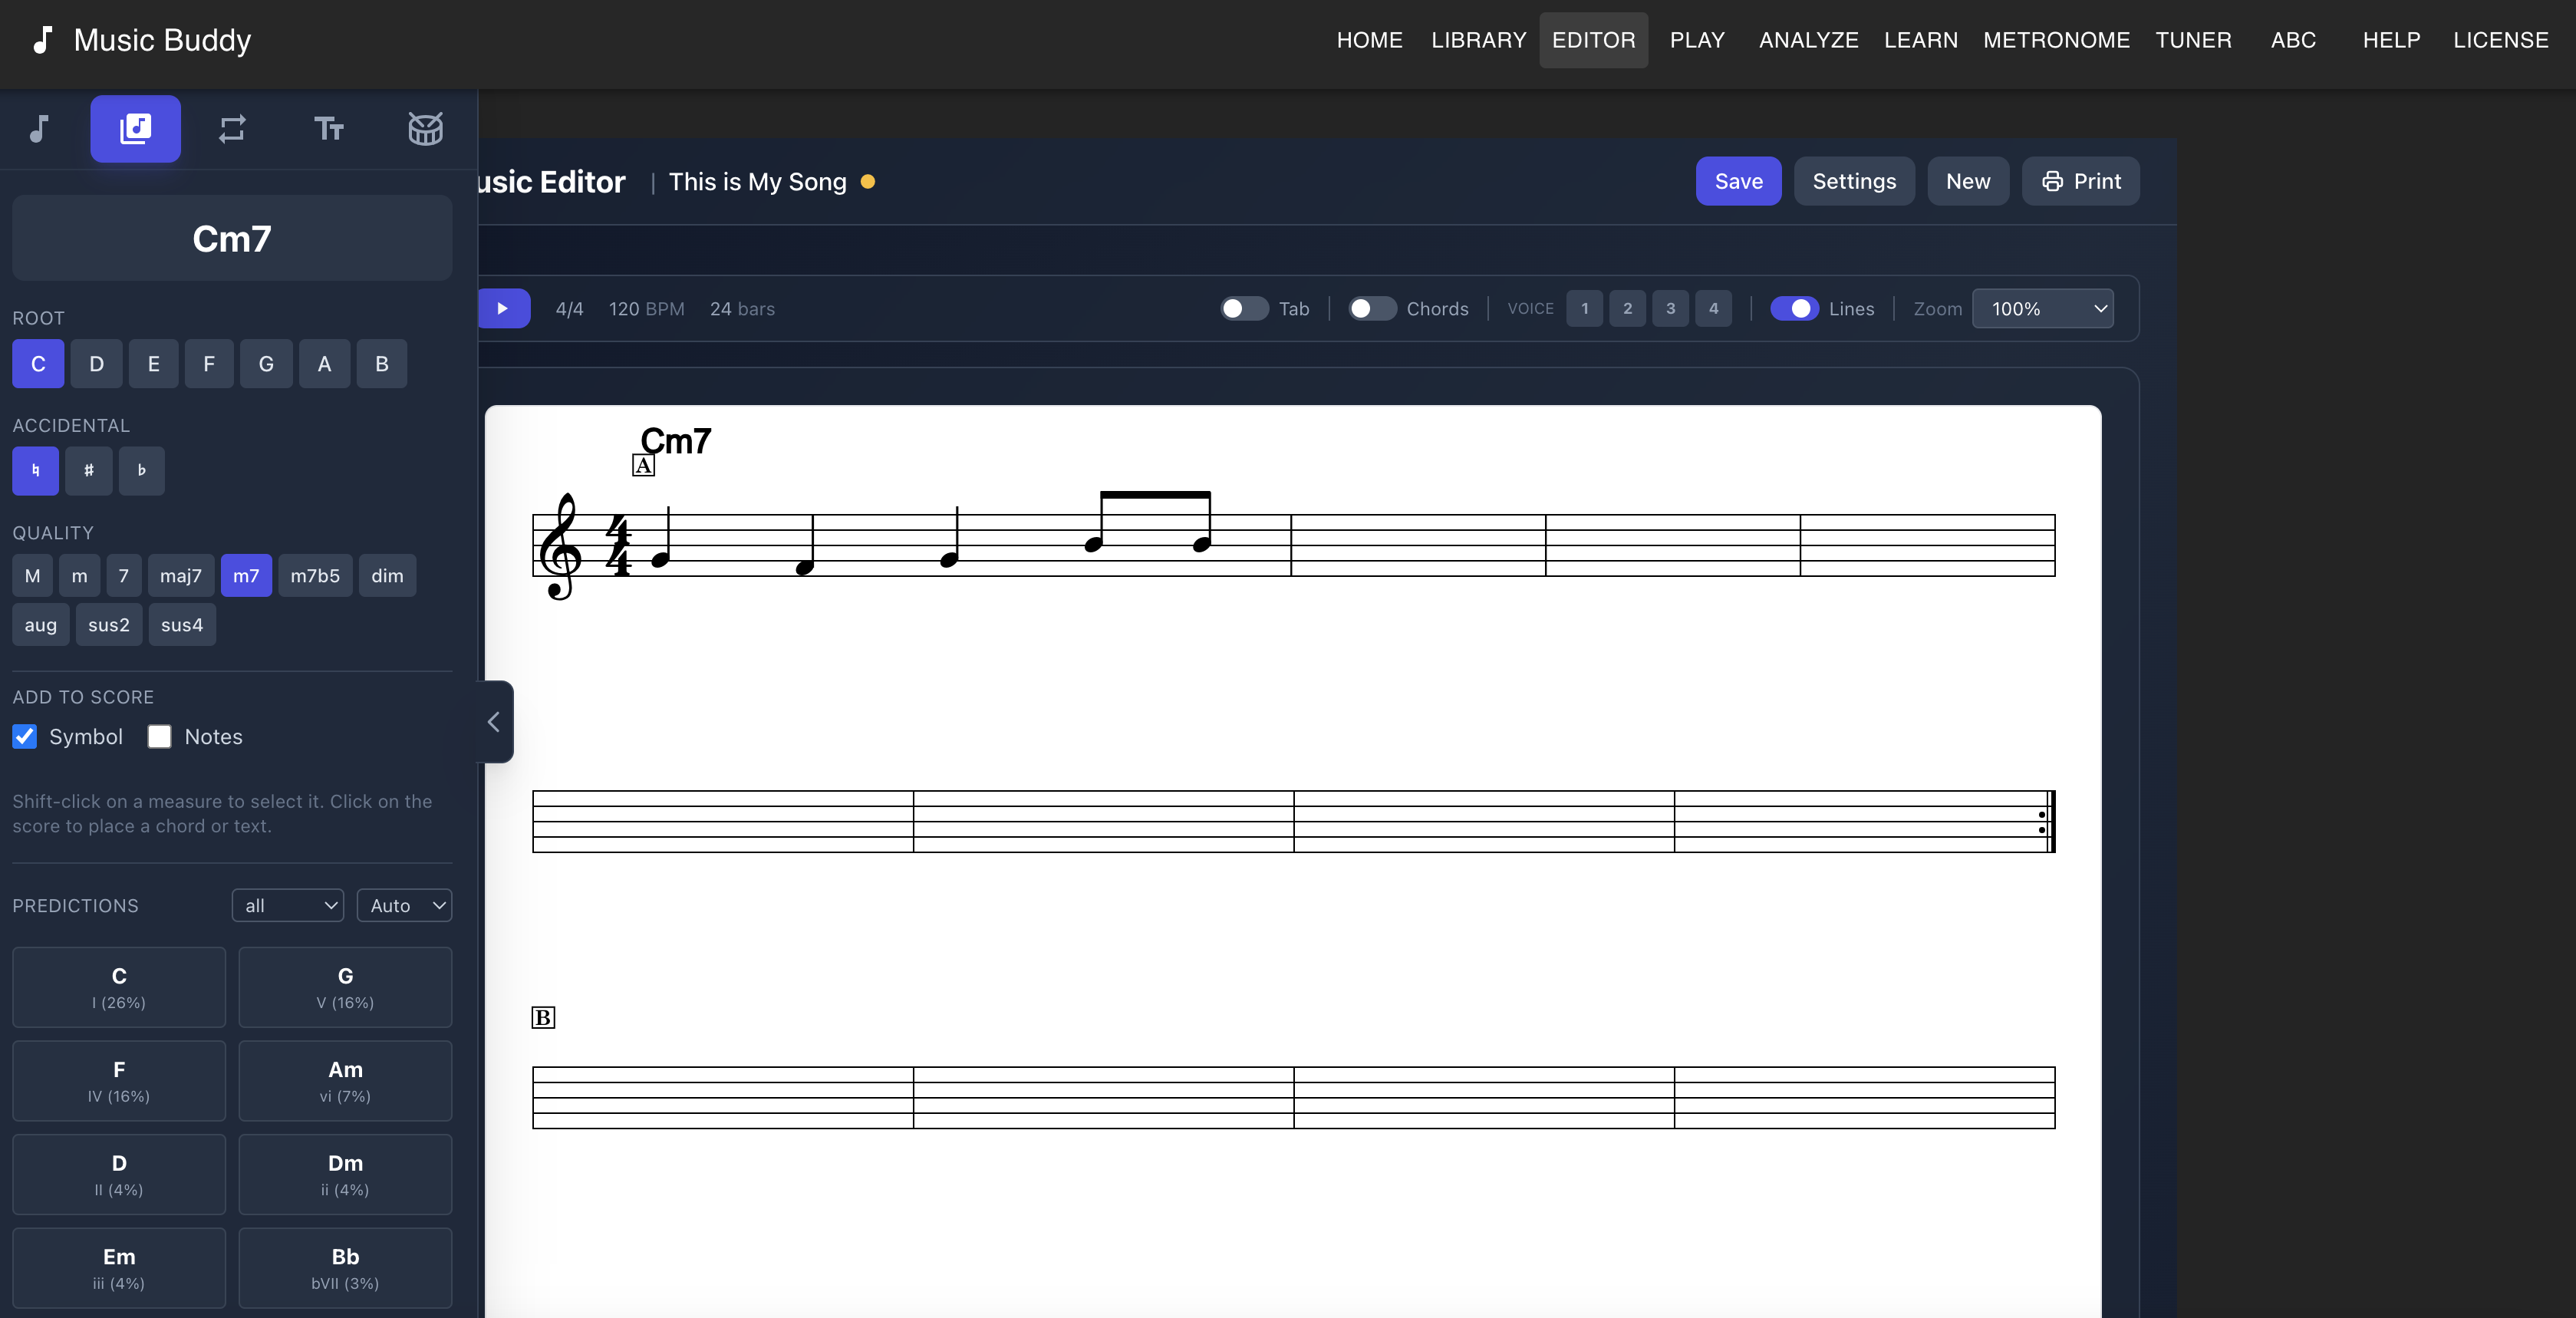
Task: Select the note entry tool
Action: 38,128
